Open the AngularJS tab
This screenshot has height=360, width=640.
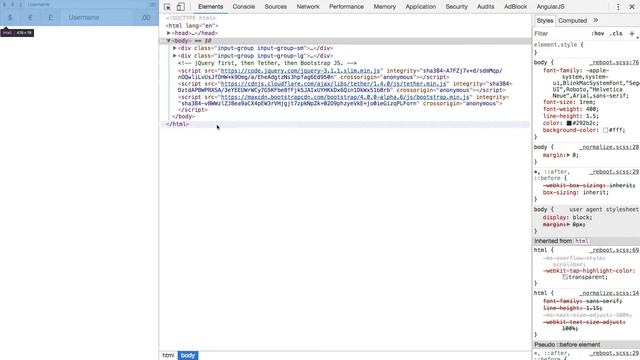(x=551, y=7)
